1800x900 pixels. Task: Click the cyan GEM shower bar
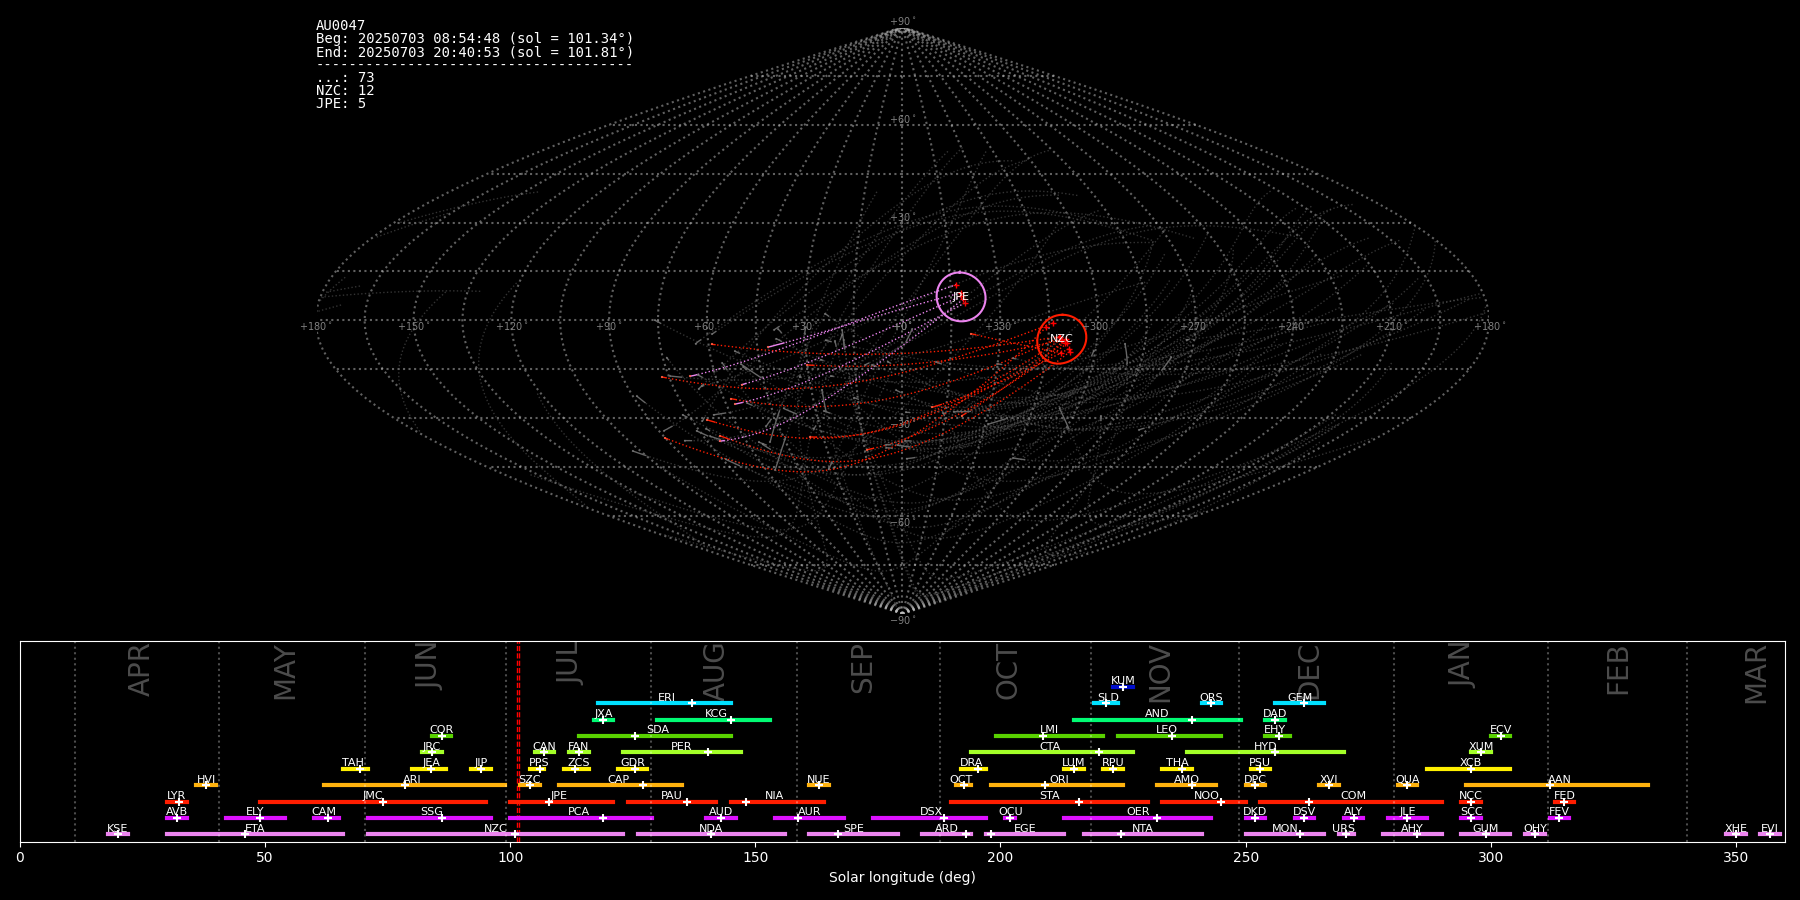(x=1299, y=703)
